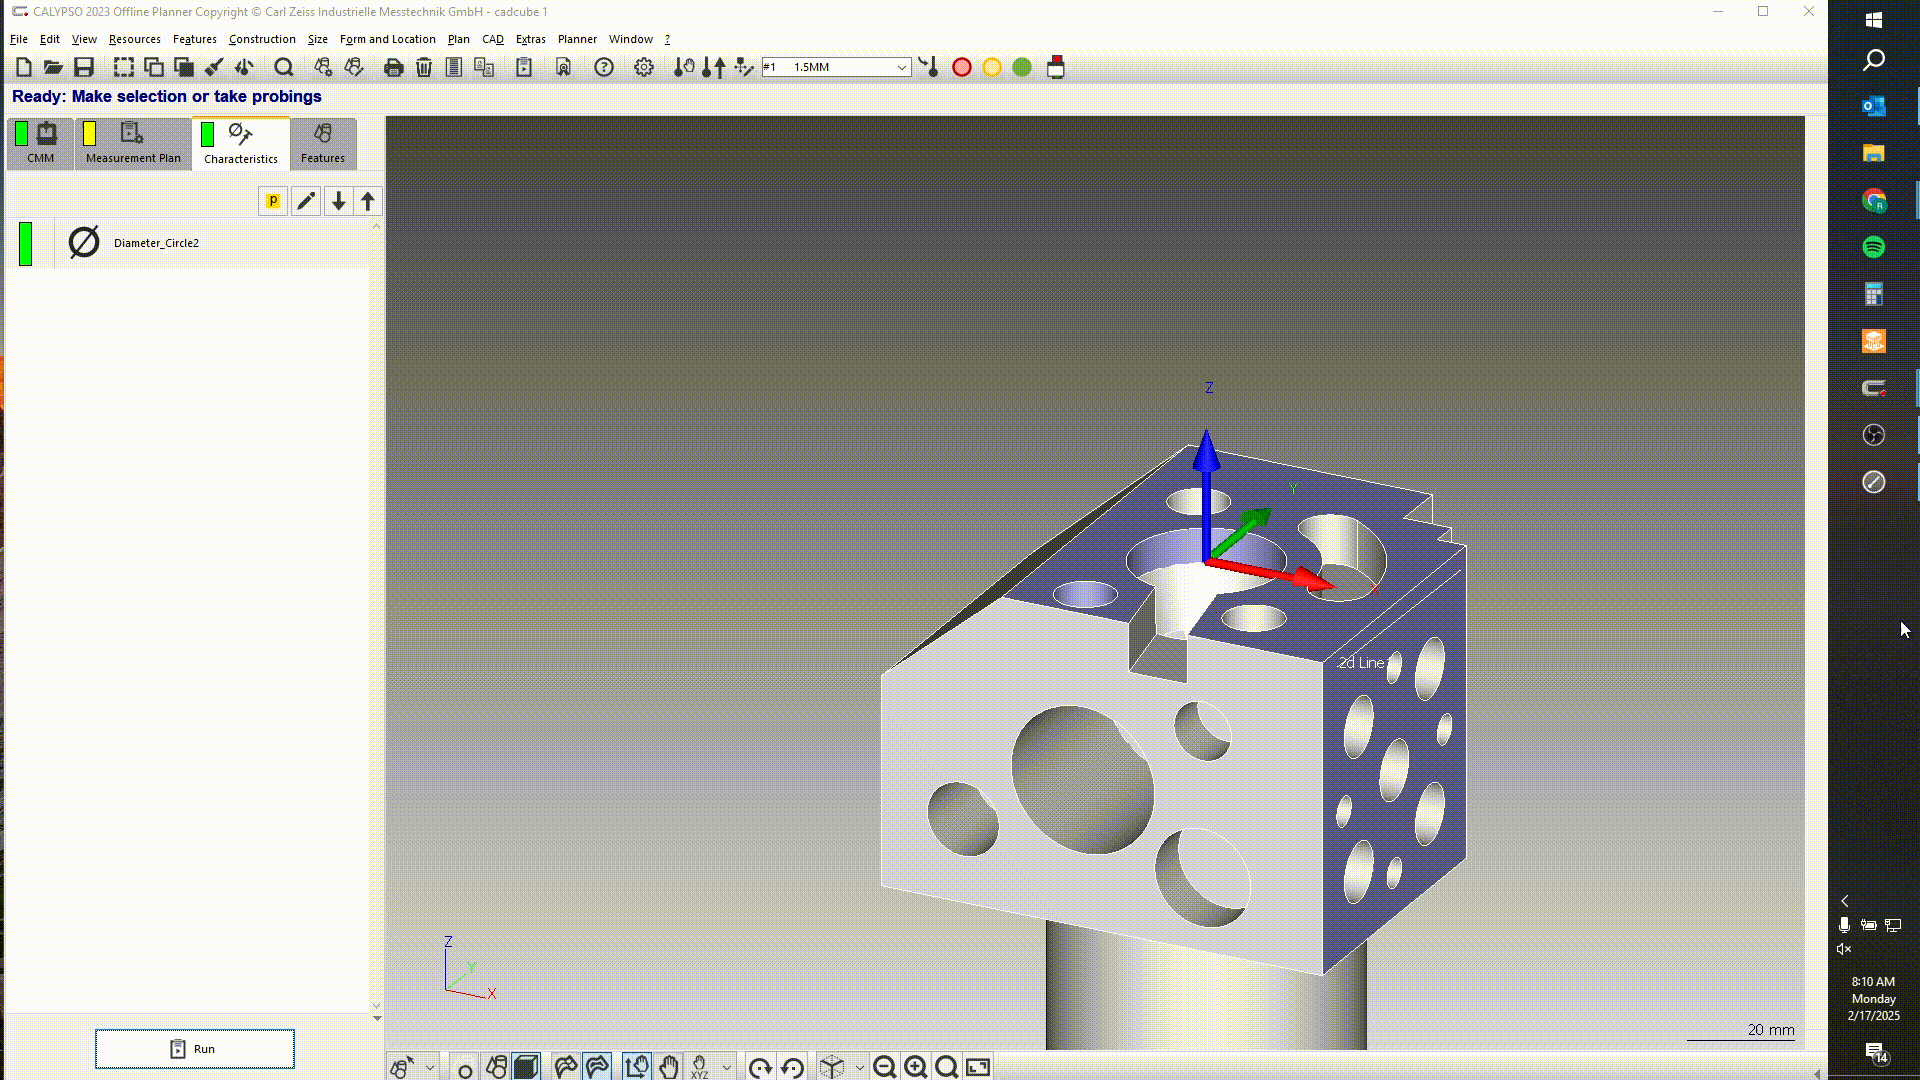
Task: Open the Form and Location menu
Action: (387, 39)
